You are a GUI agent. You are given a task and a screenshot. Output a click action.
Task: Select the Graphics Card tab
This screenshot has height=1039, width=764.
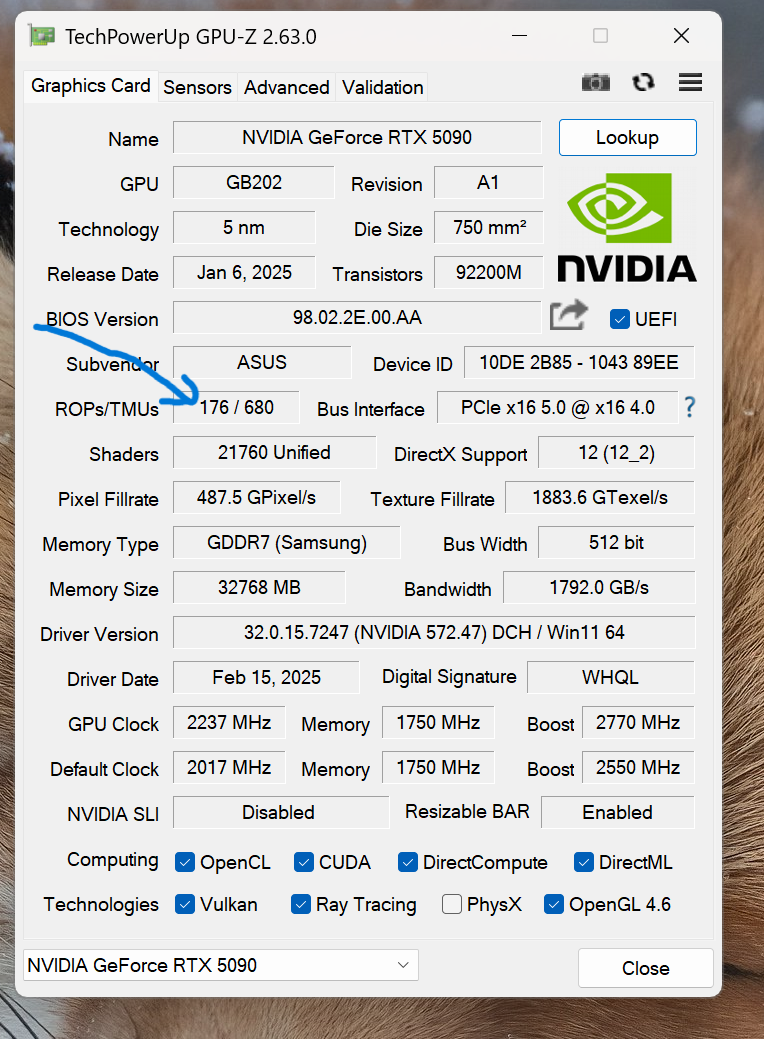[x=91, y=86]
